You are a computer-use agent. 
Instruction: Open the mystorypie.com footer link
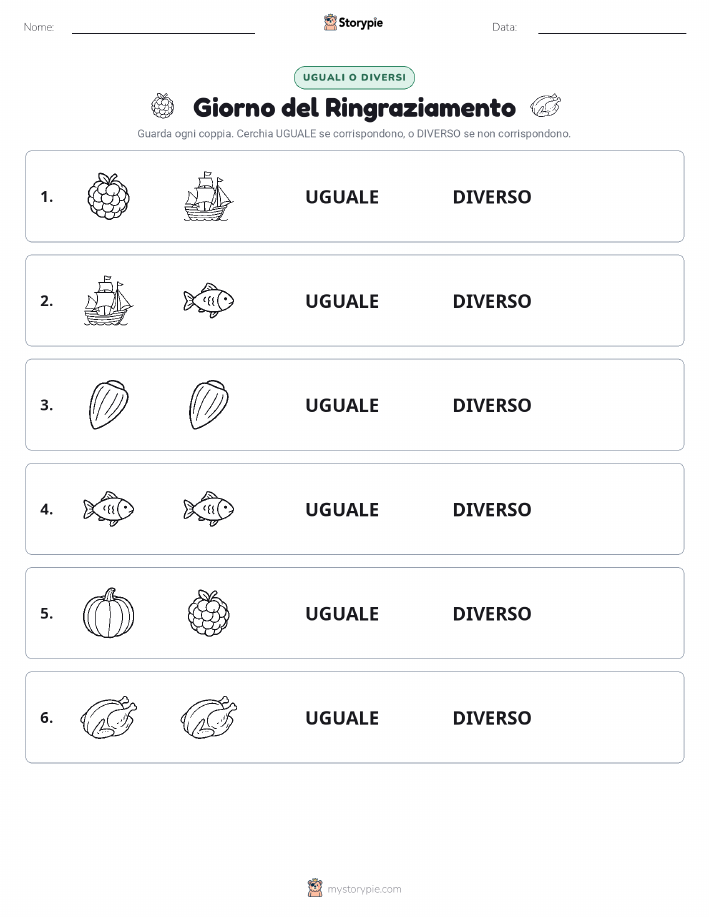pyautogui.click(x=354, y=888)
